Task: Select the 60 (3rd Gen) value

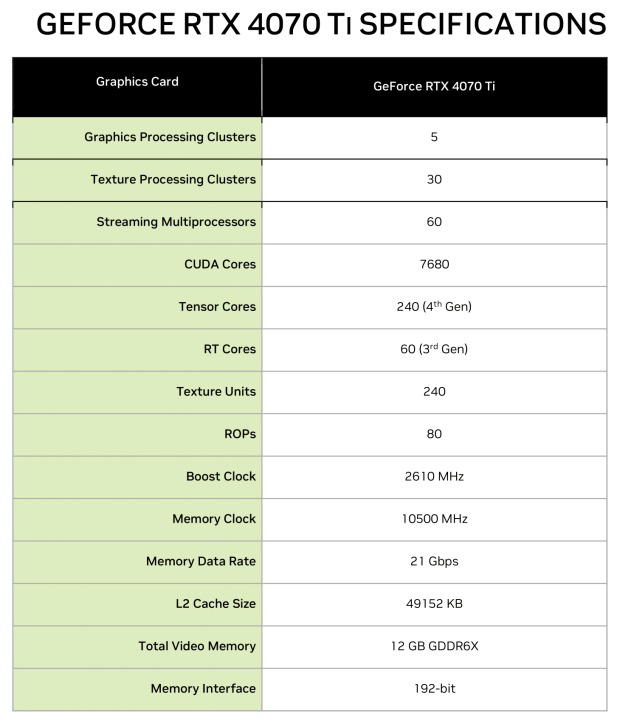Action: [434, 349]
